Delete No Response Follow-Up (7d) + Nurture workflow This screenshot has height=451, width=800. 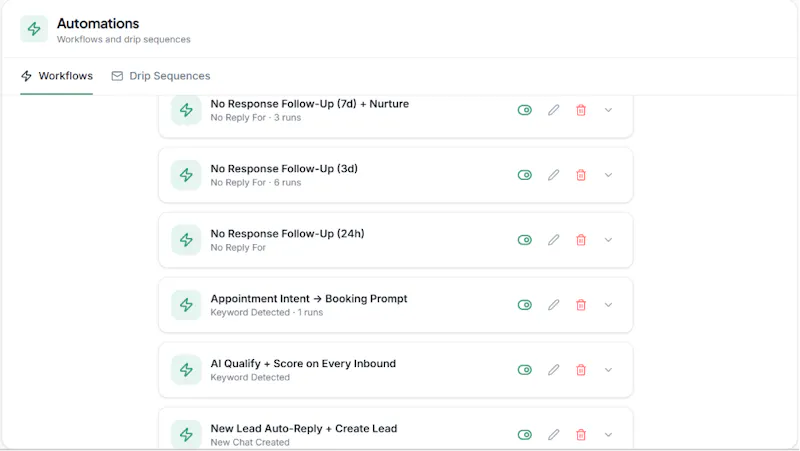point(581,110)
